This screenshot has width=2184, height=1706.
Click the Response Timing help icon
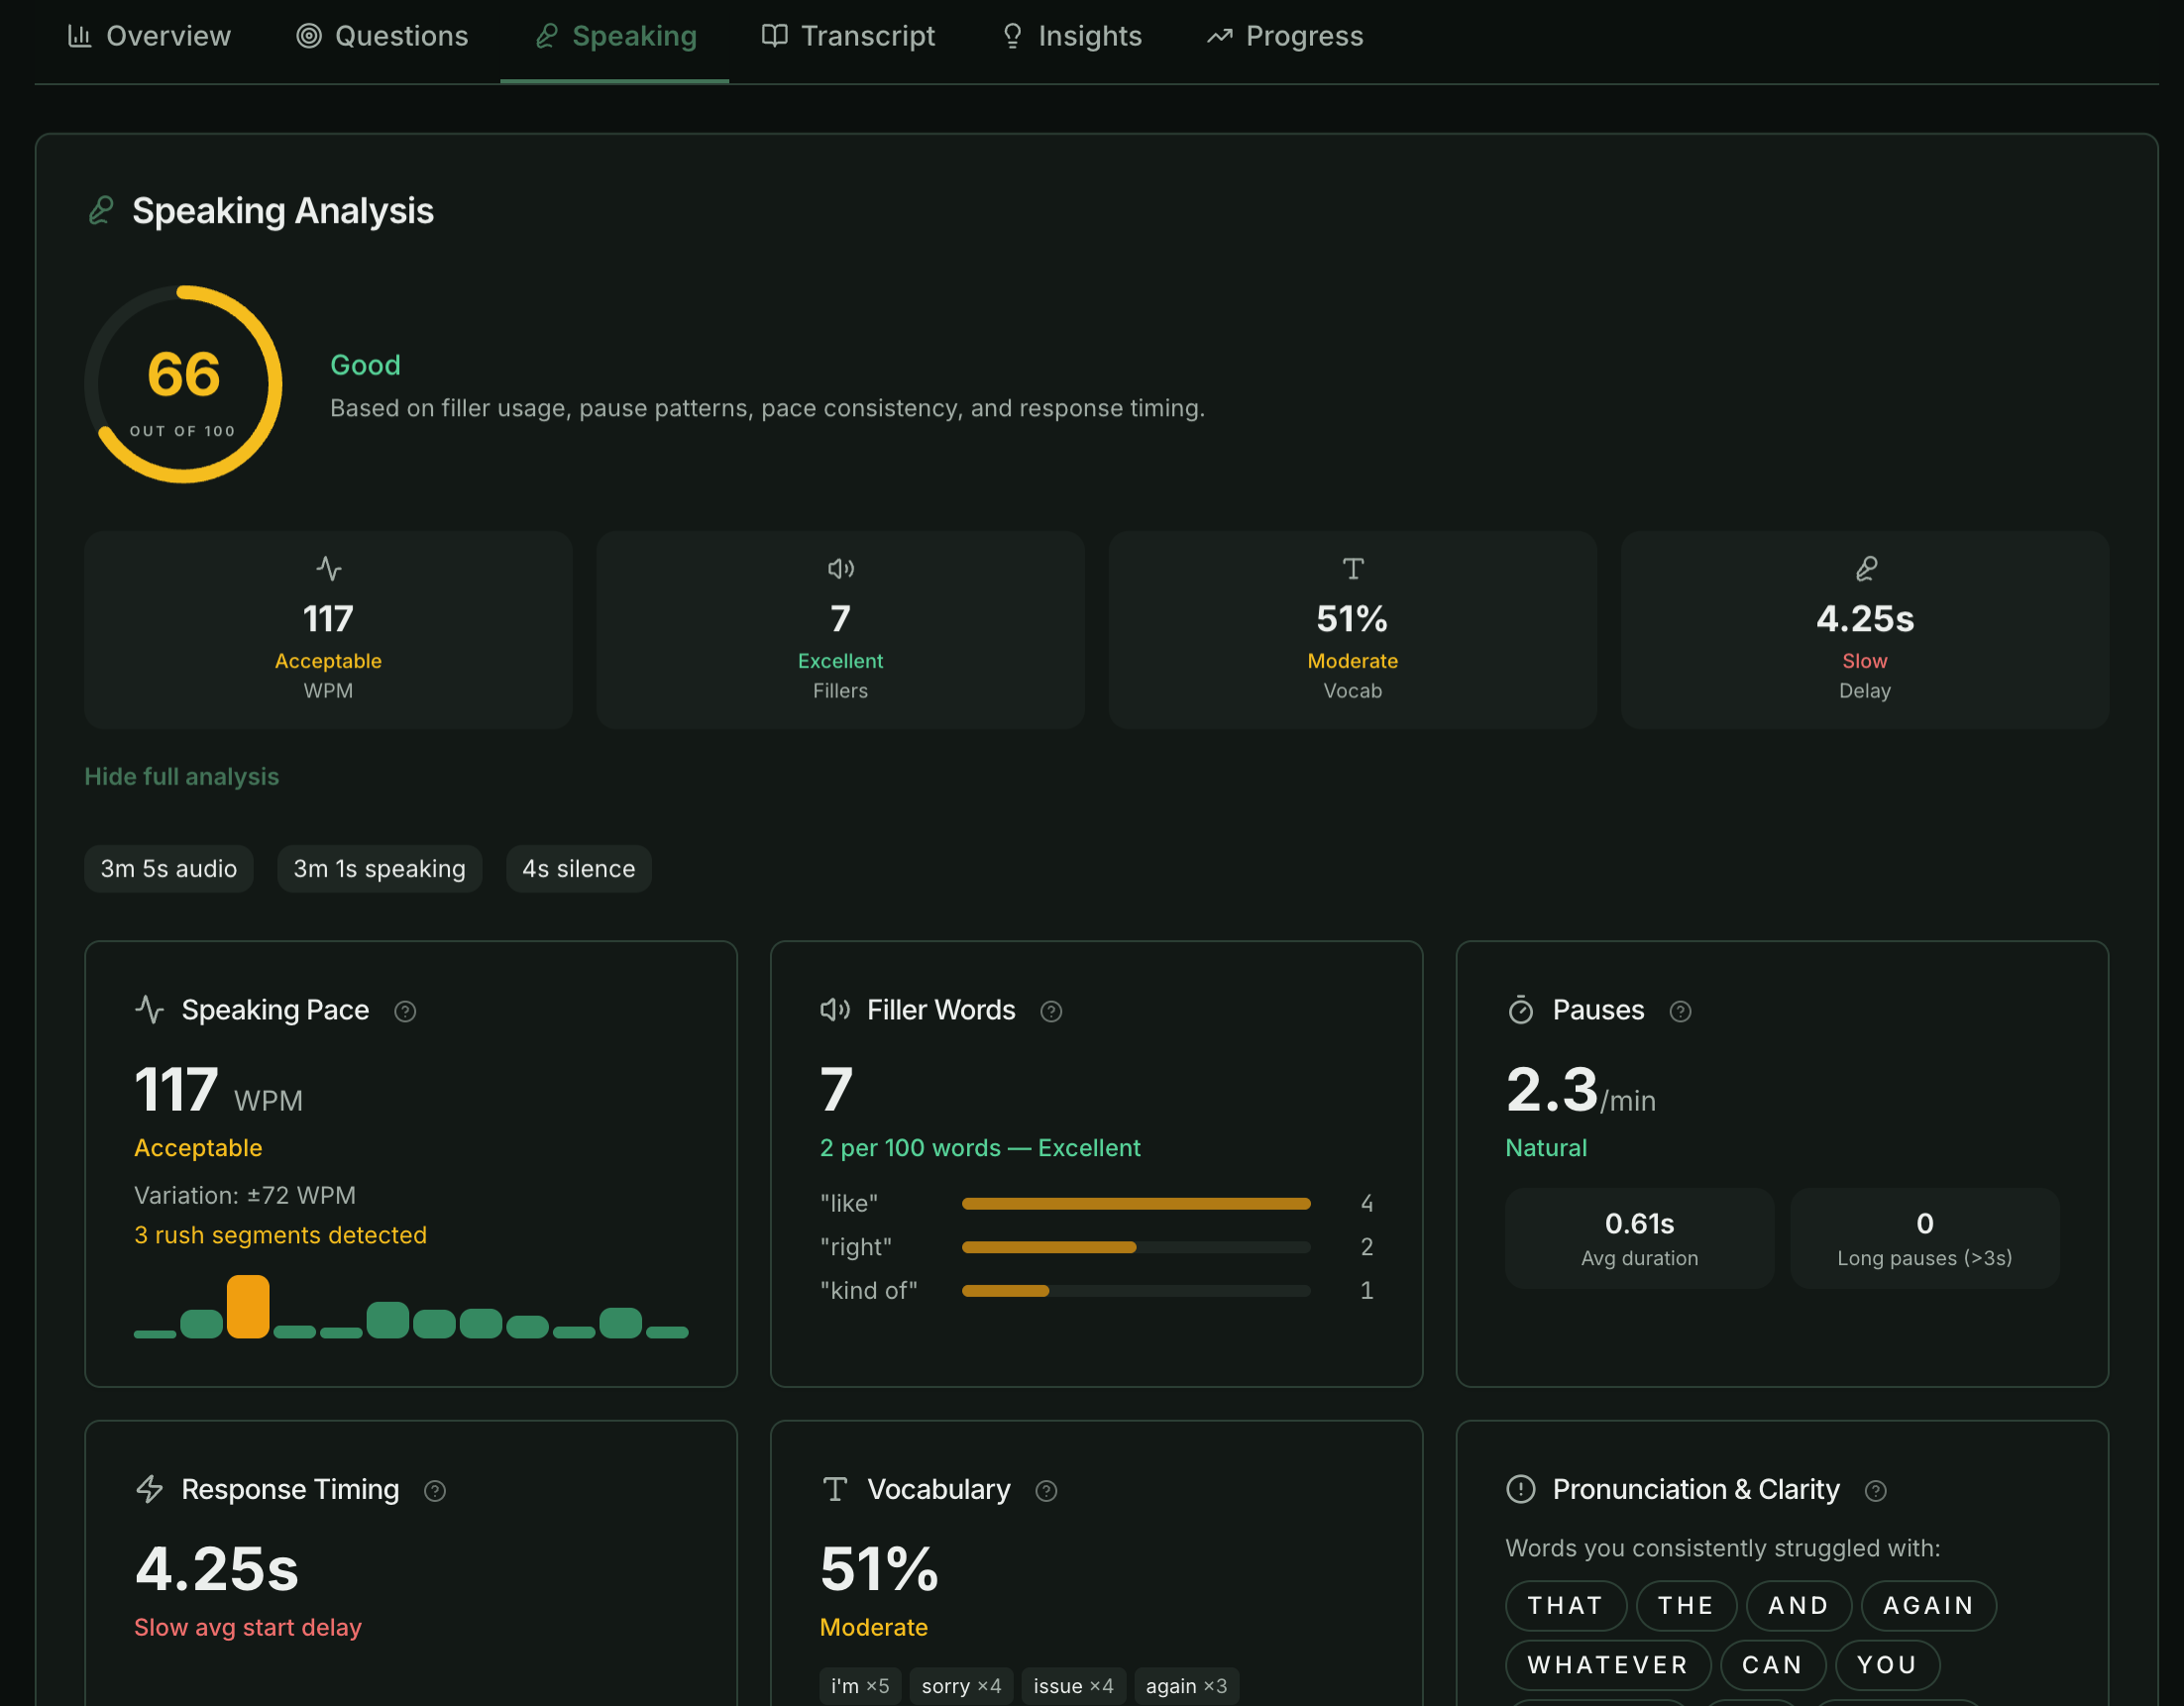(x=435, y=1491)
